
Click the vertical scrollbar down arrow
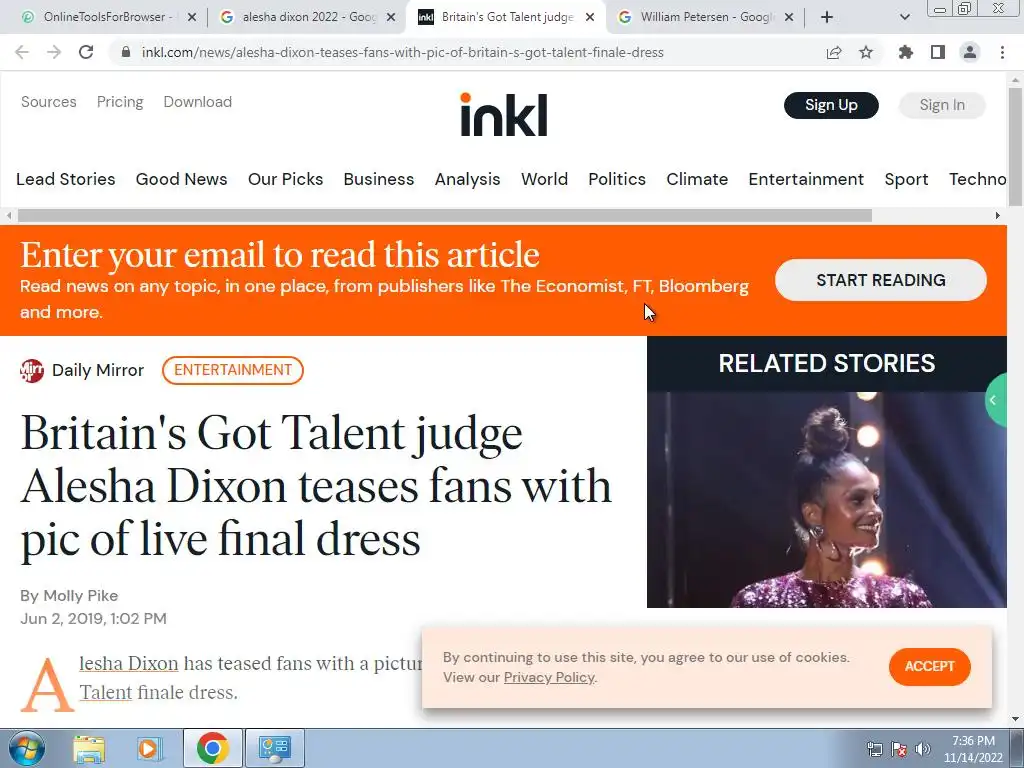1015,720
